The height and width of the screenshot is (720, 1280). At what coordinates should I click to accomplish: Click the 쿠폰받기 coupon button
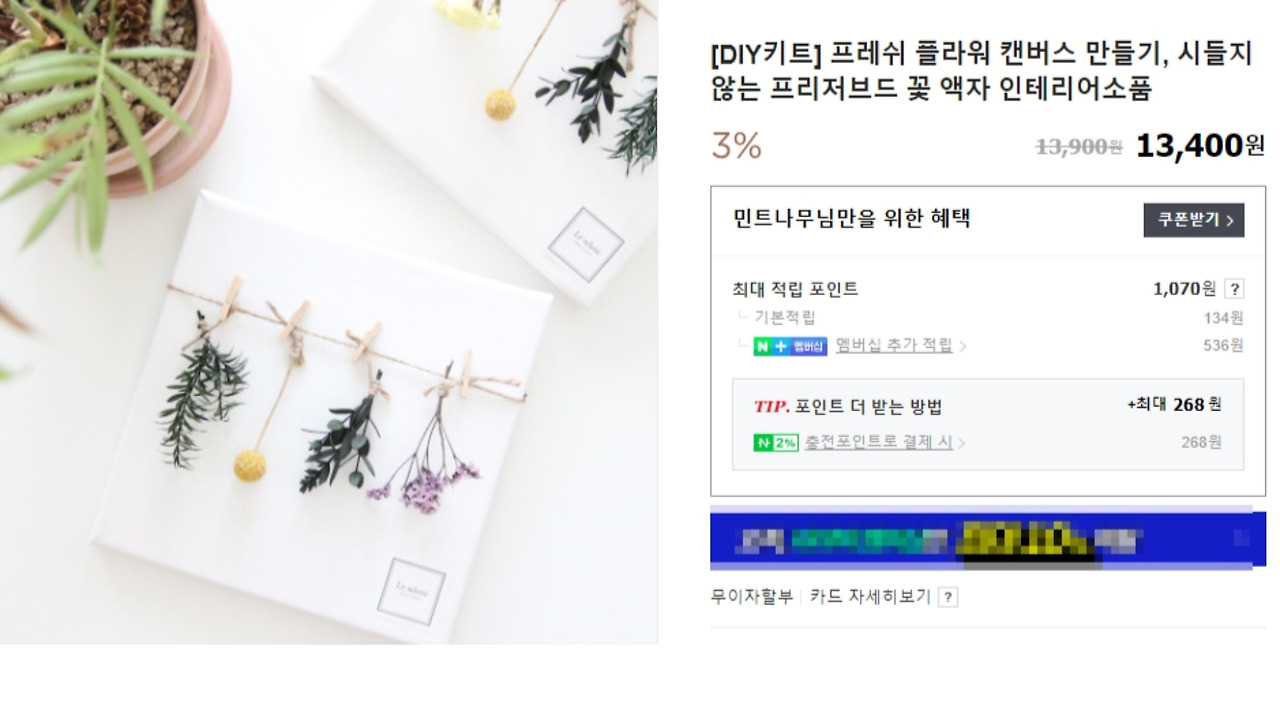point(1194,220)
